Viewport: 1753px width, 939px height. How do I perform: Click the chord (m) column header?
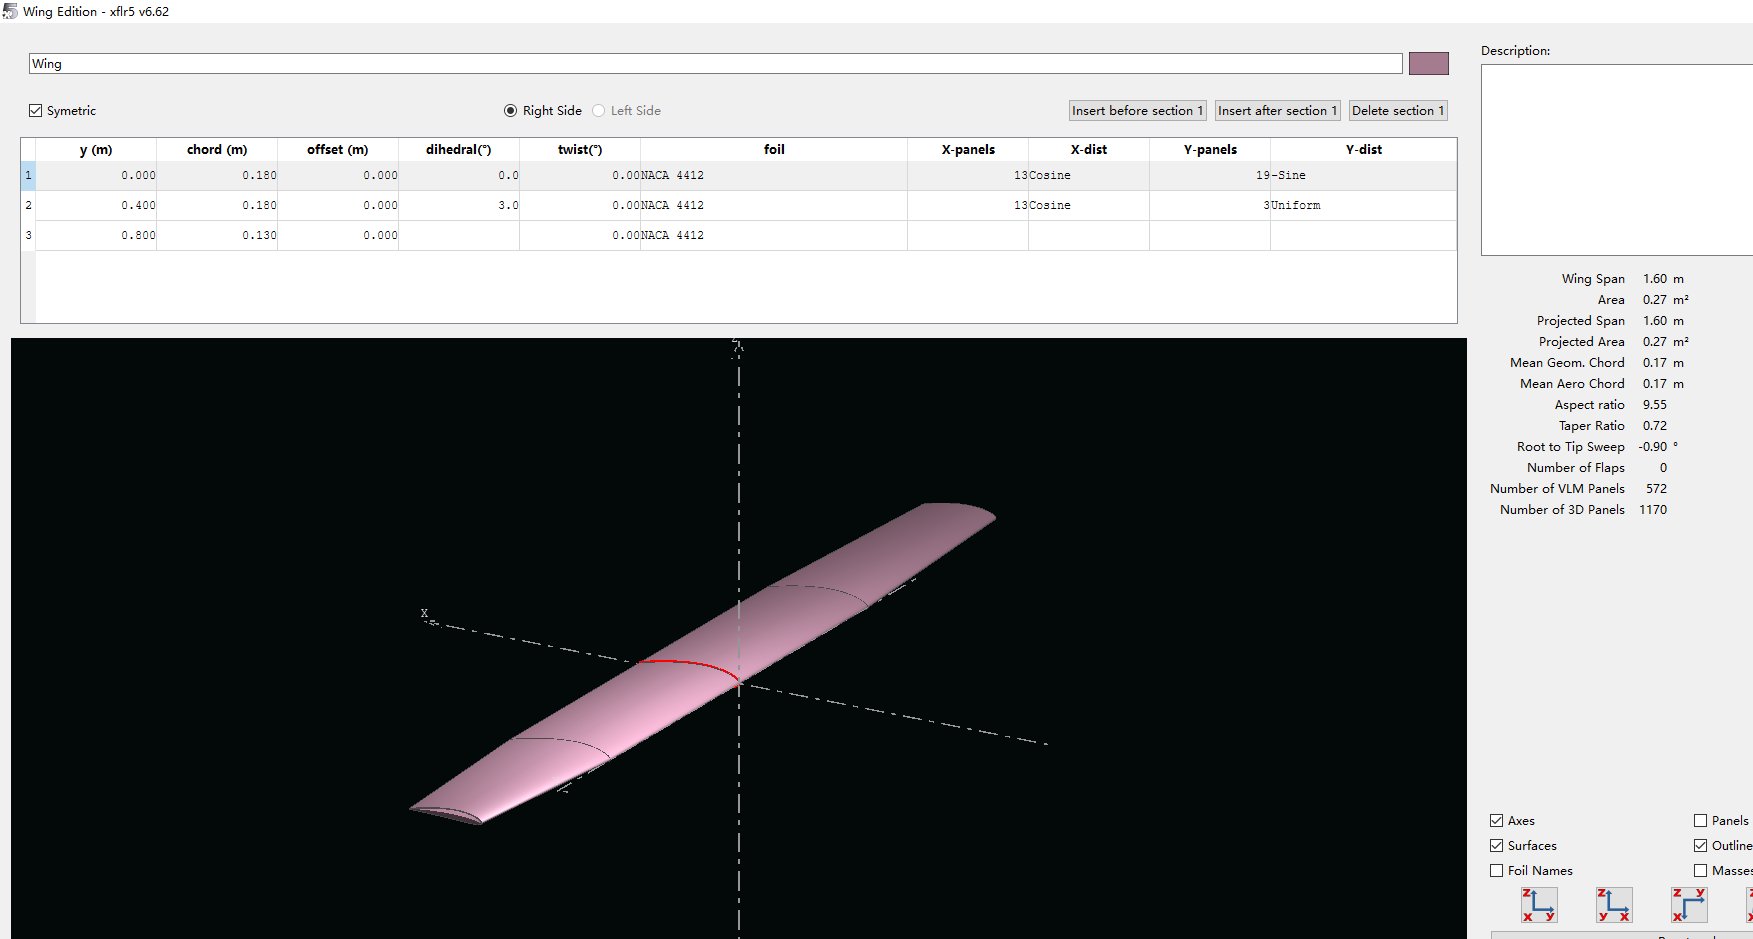pos(217,149)
